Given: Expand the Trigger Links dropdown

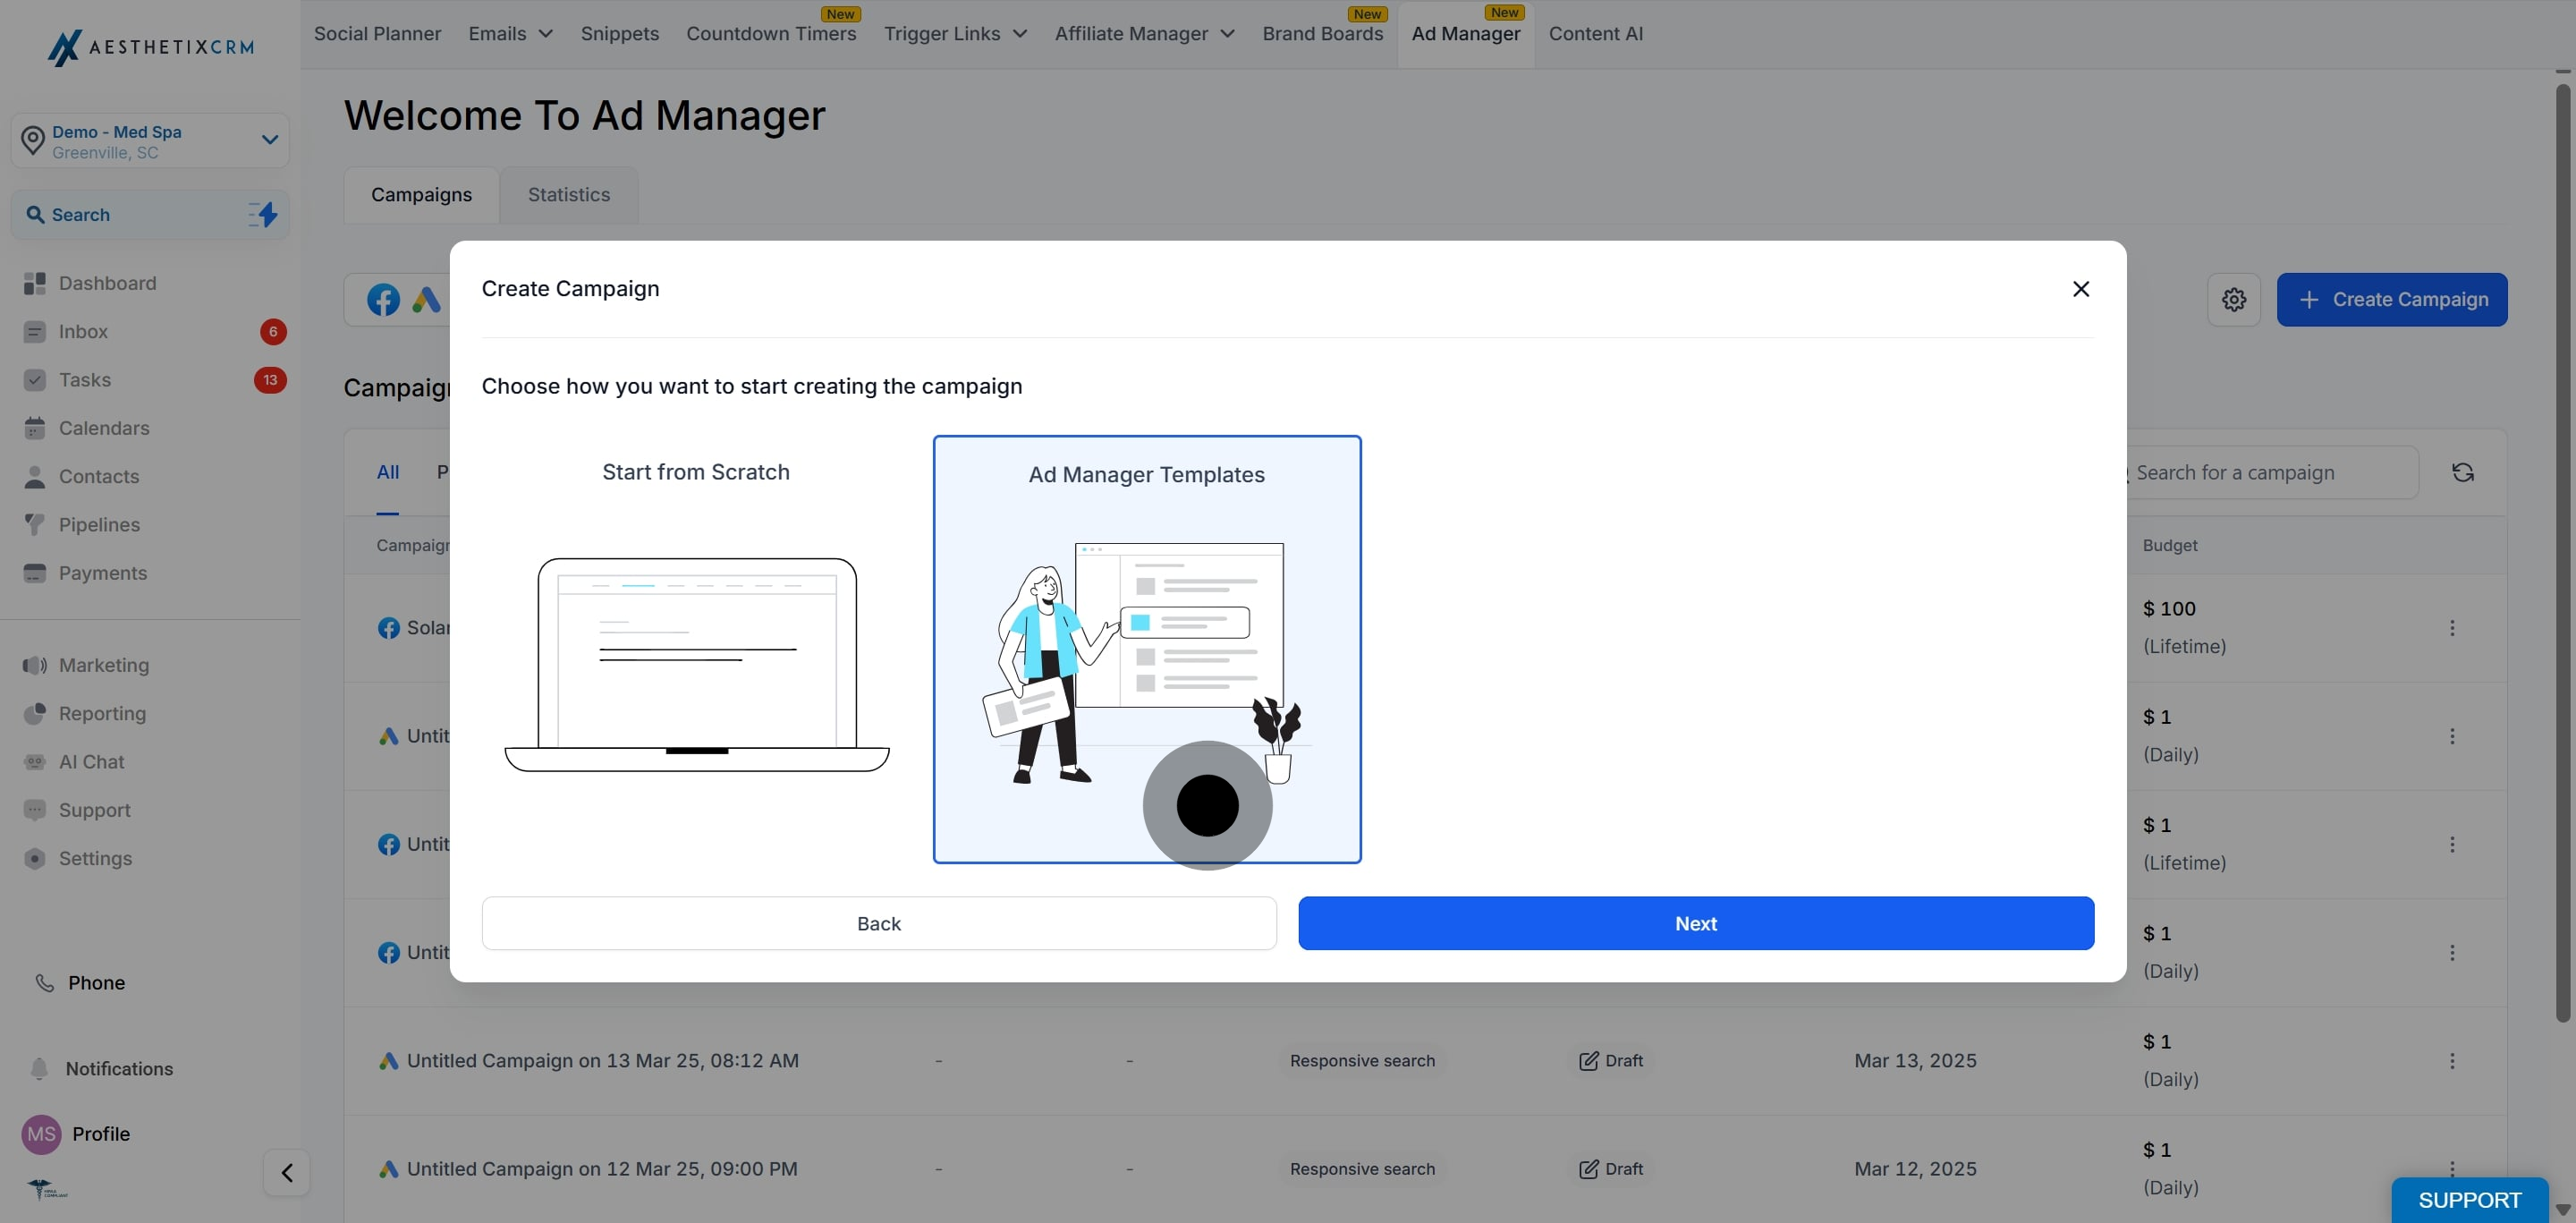Looking at the screenshot, I should tap(955, 33).
